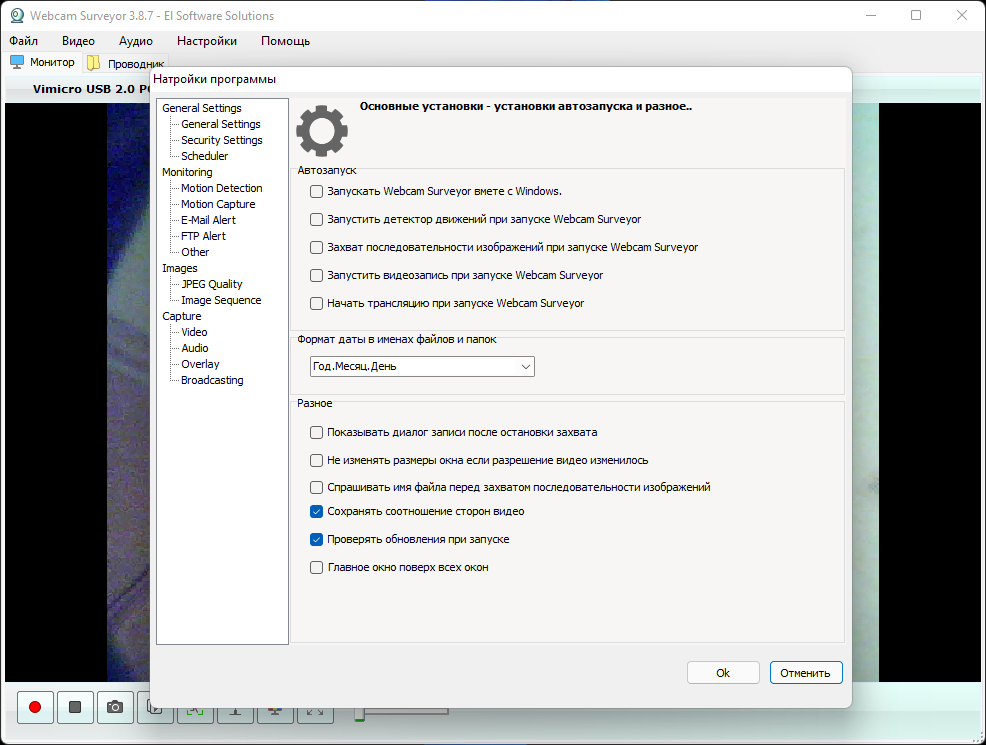Open the Настройки menu

pyautogui.click(x=206, y=41)
